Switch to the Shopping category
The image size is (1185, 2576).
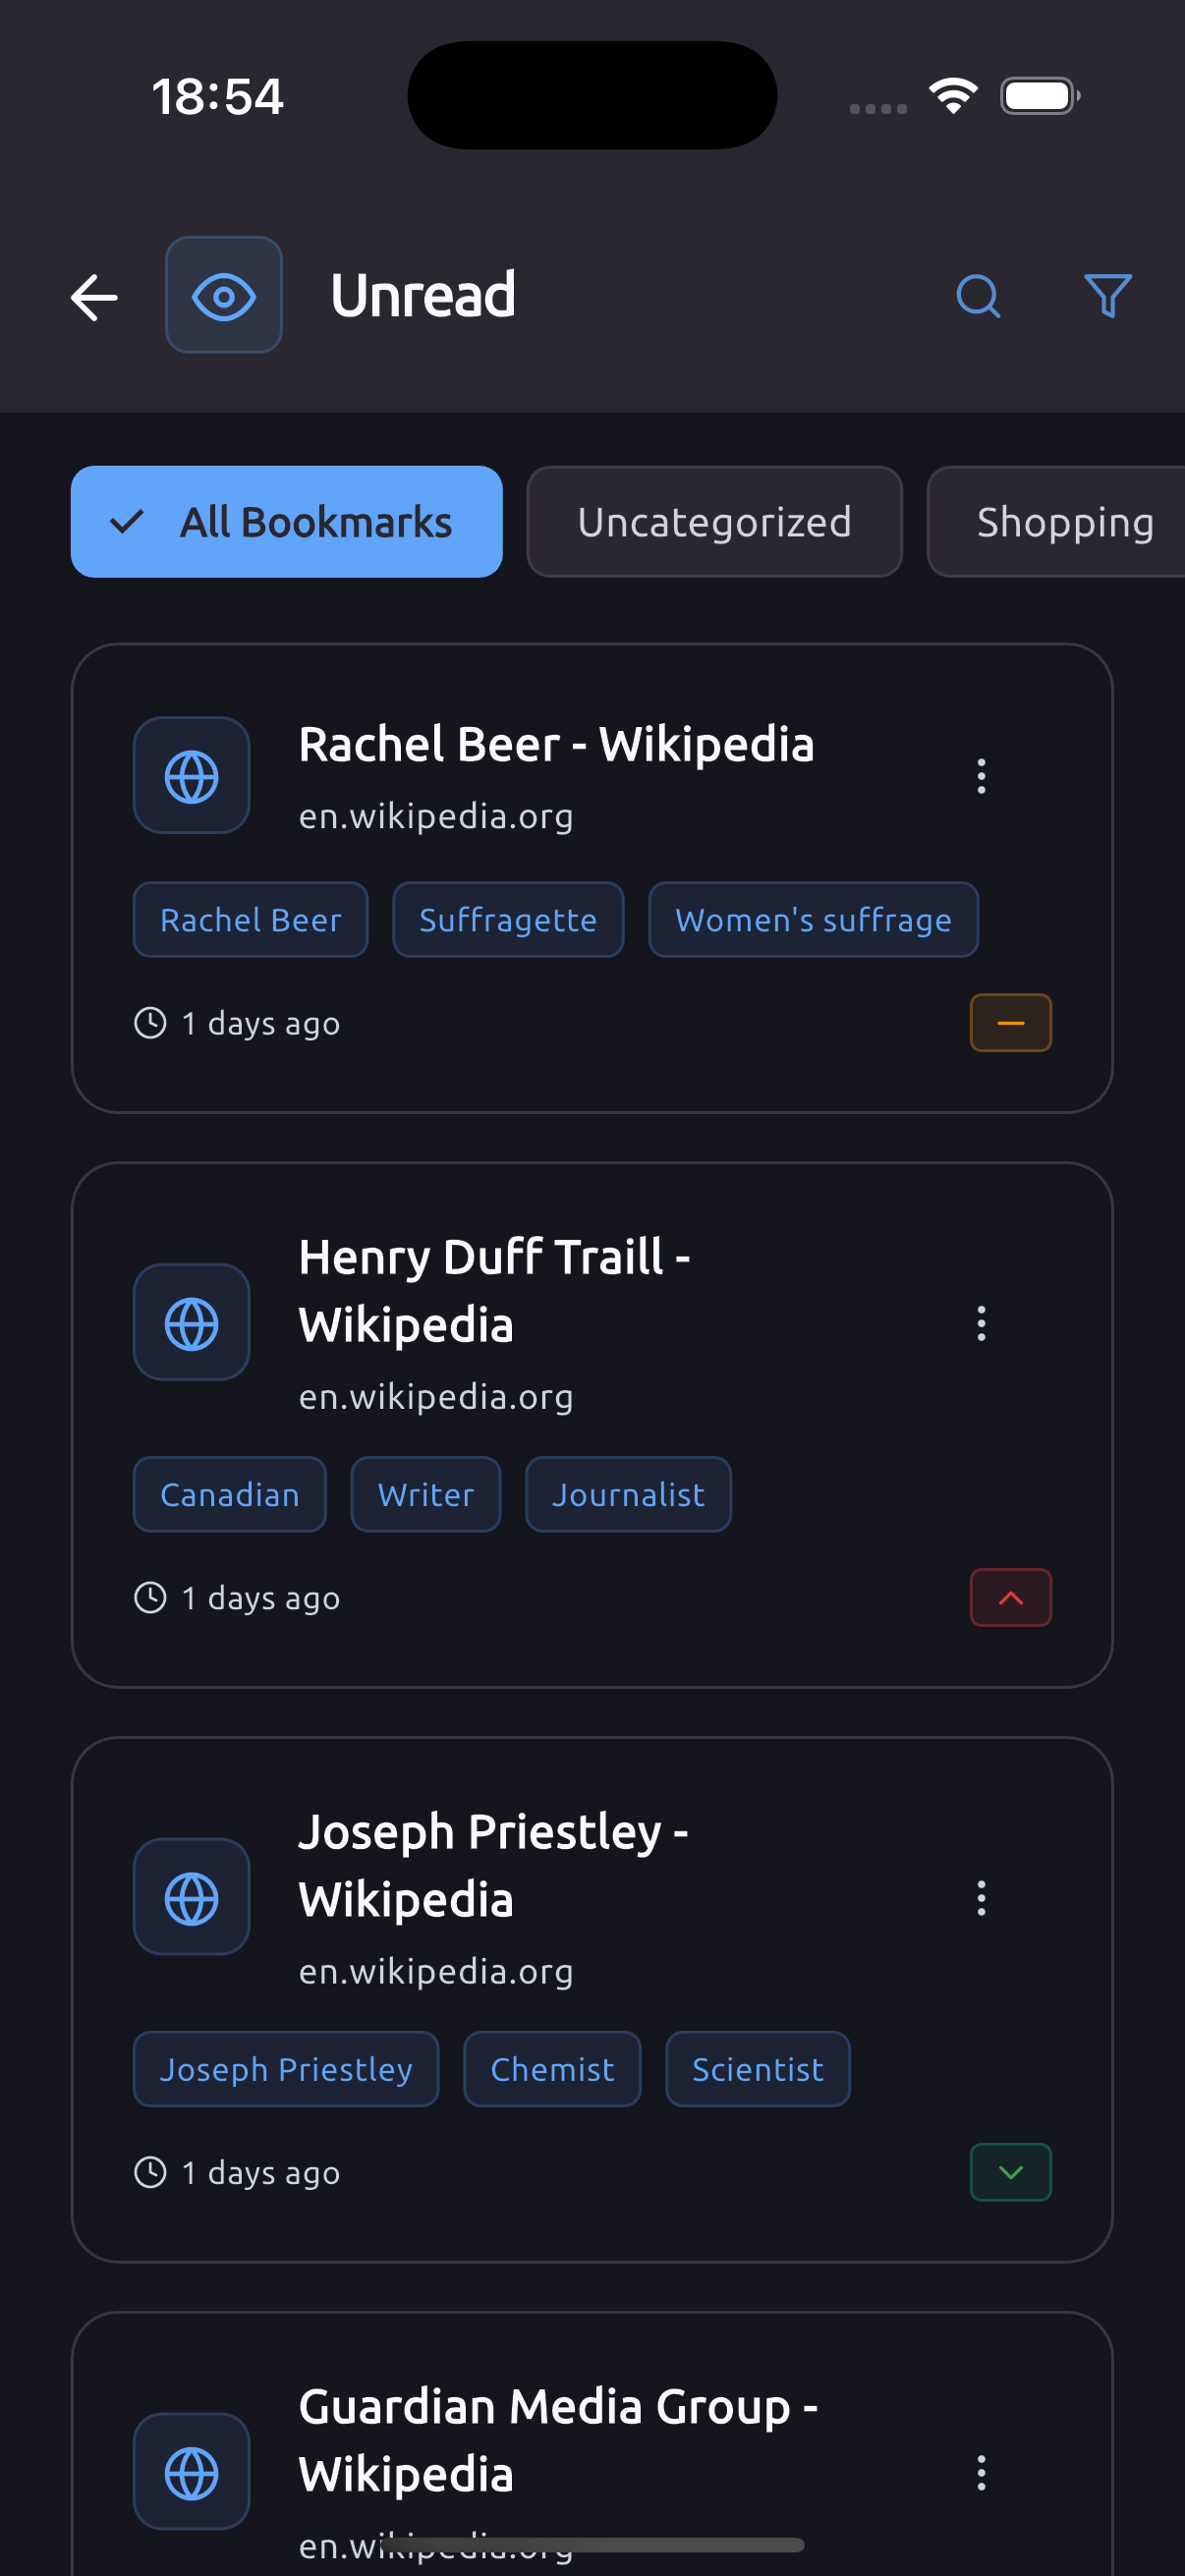(x=1064, y=522)
